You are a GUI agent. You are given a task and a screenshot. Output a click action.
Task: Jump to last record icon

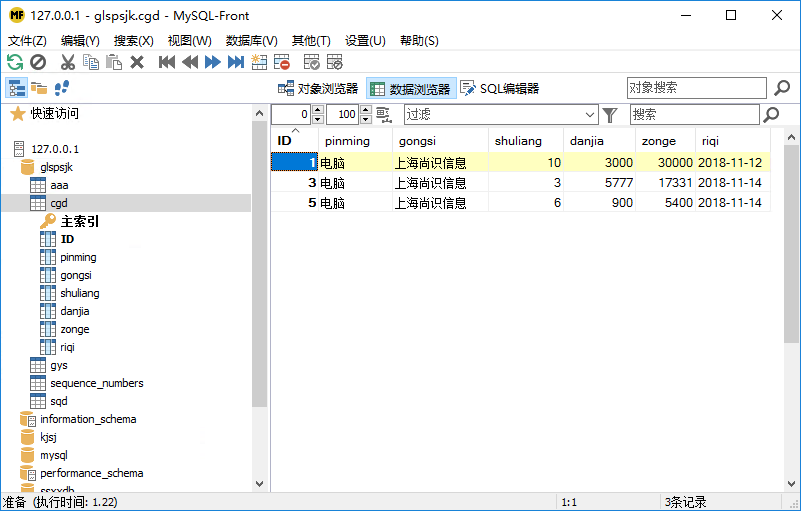coord(235,62)
